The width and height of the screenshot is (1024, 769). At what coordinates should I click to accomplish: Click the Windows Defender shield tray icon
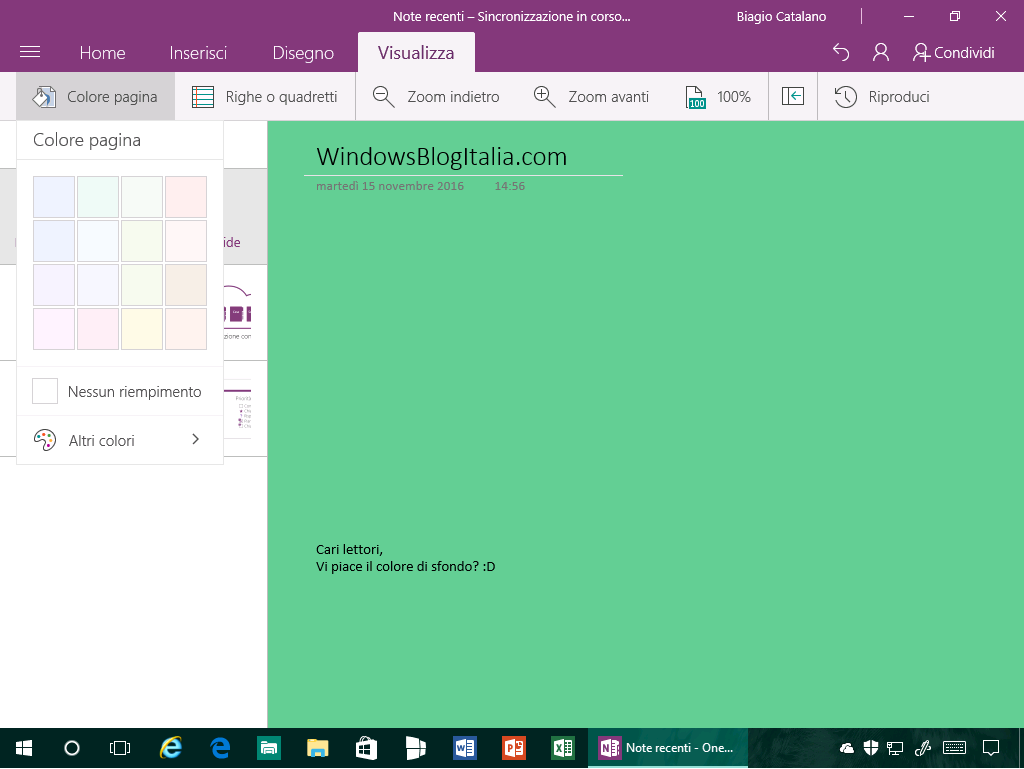pyautogui.click(x=871, y=748)
